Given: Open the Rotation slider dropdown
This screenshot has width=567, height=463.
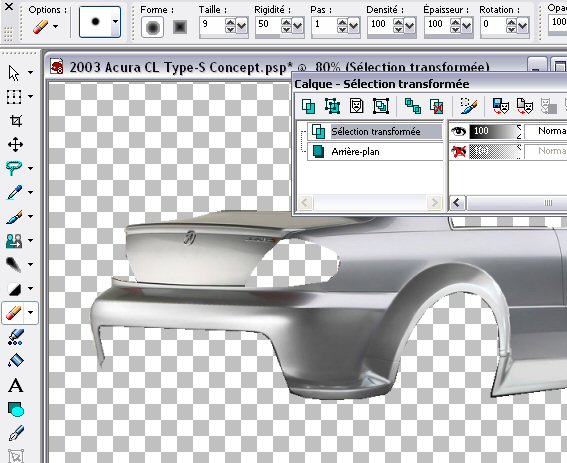Looking at the screenshot, I should (x=523, y=26).
